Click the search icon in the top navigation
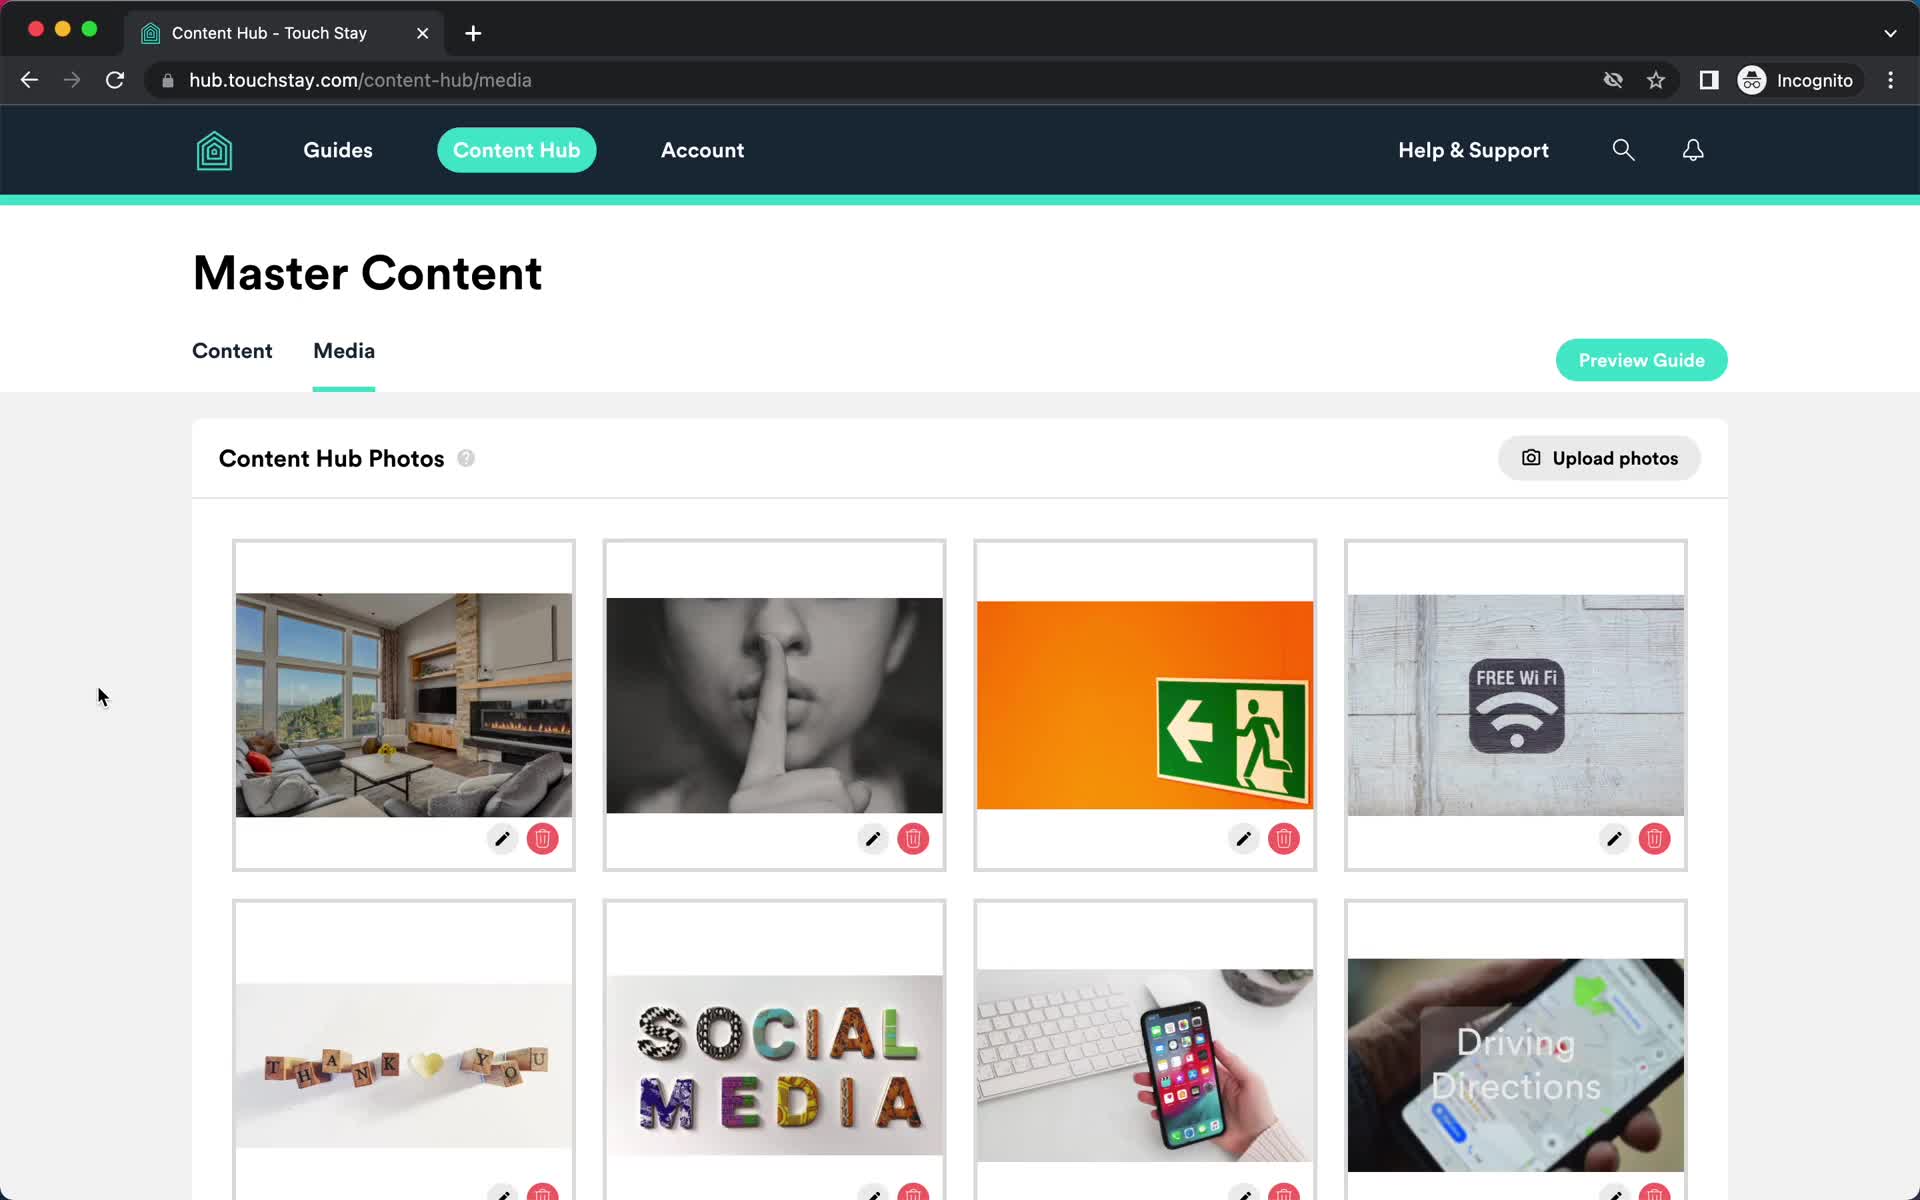 click(1623, 149)
